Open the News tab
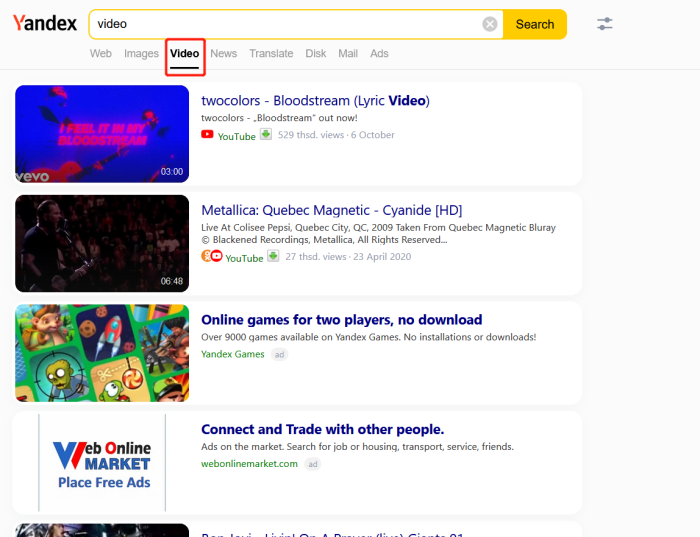Screen dimensions: 700x537 pyautogui.click(x=224, y=54)
